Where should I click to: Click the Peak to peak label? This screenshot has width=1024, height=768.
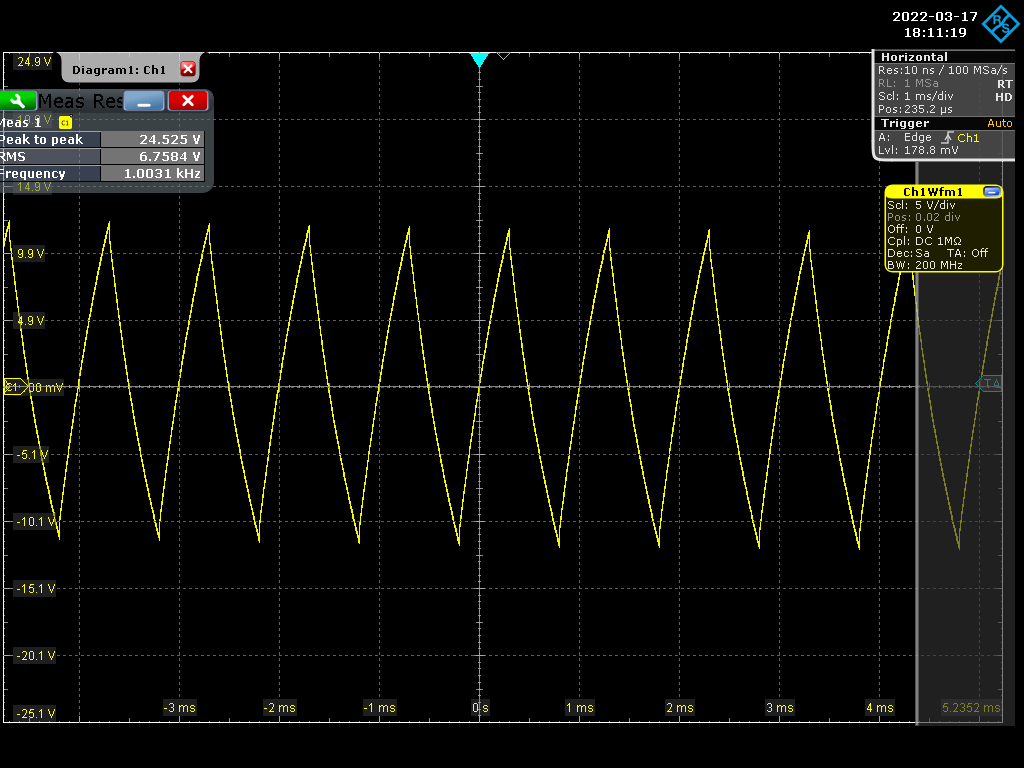(x=42, y=139)
